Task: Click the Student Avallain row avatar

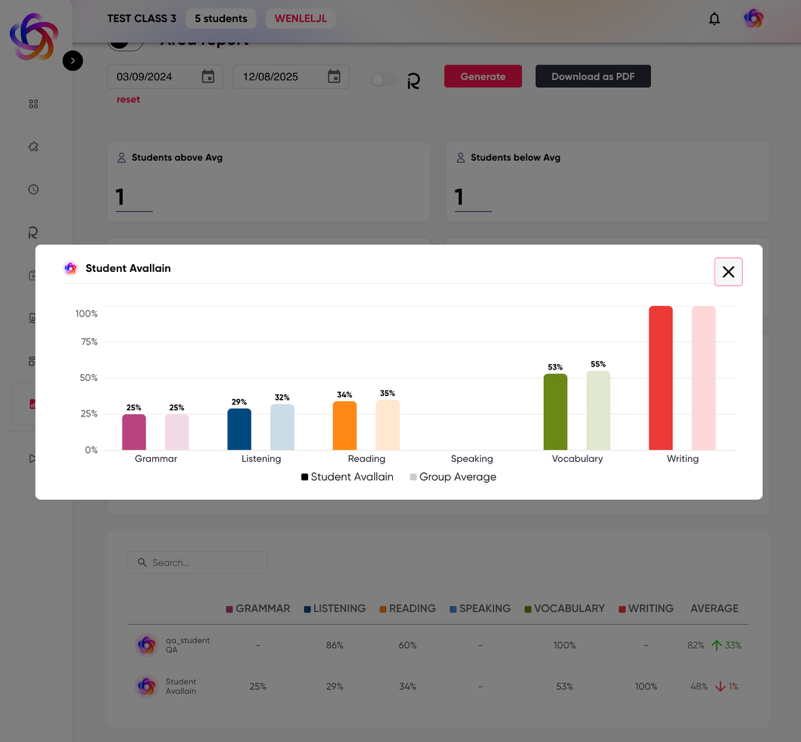Action: [x=147, y=686]
